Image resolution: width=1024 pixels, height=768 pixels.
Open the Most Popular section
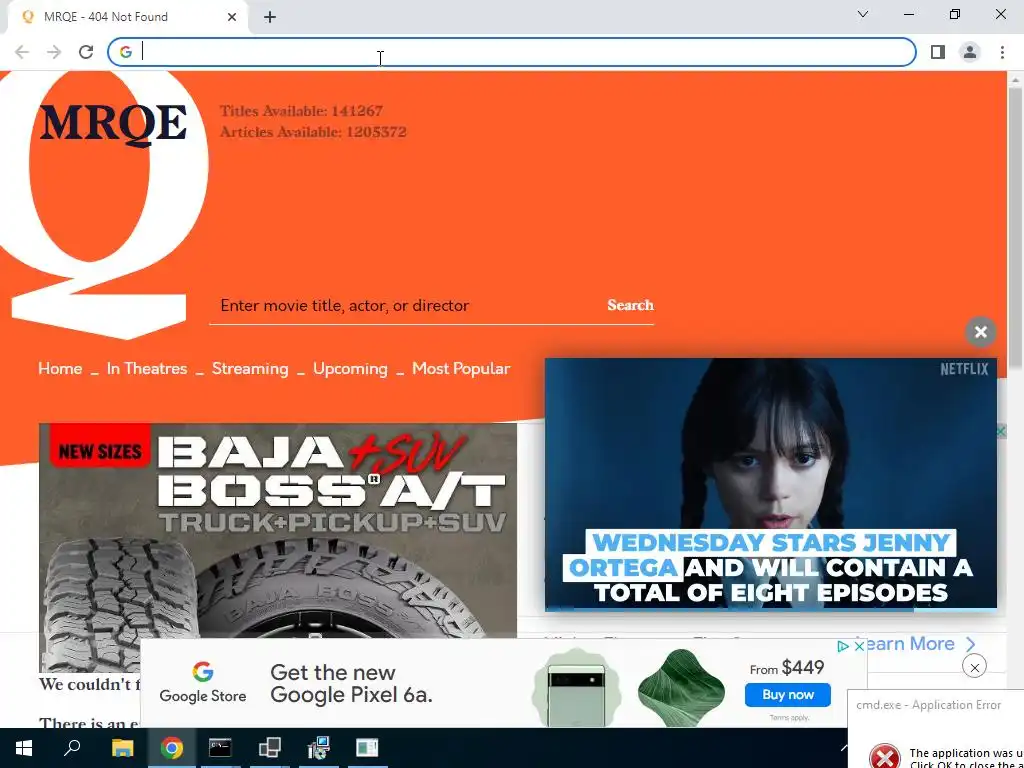(461, 369)
